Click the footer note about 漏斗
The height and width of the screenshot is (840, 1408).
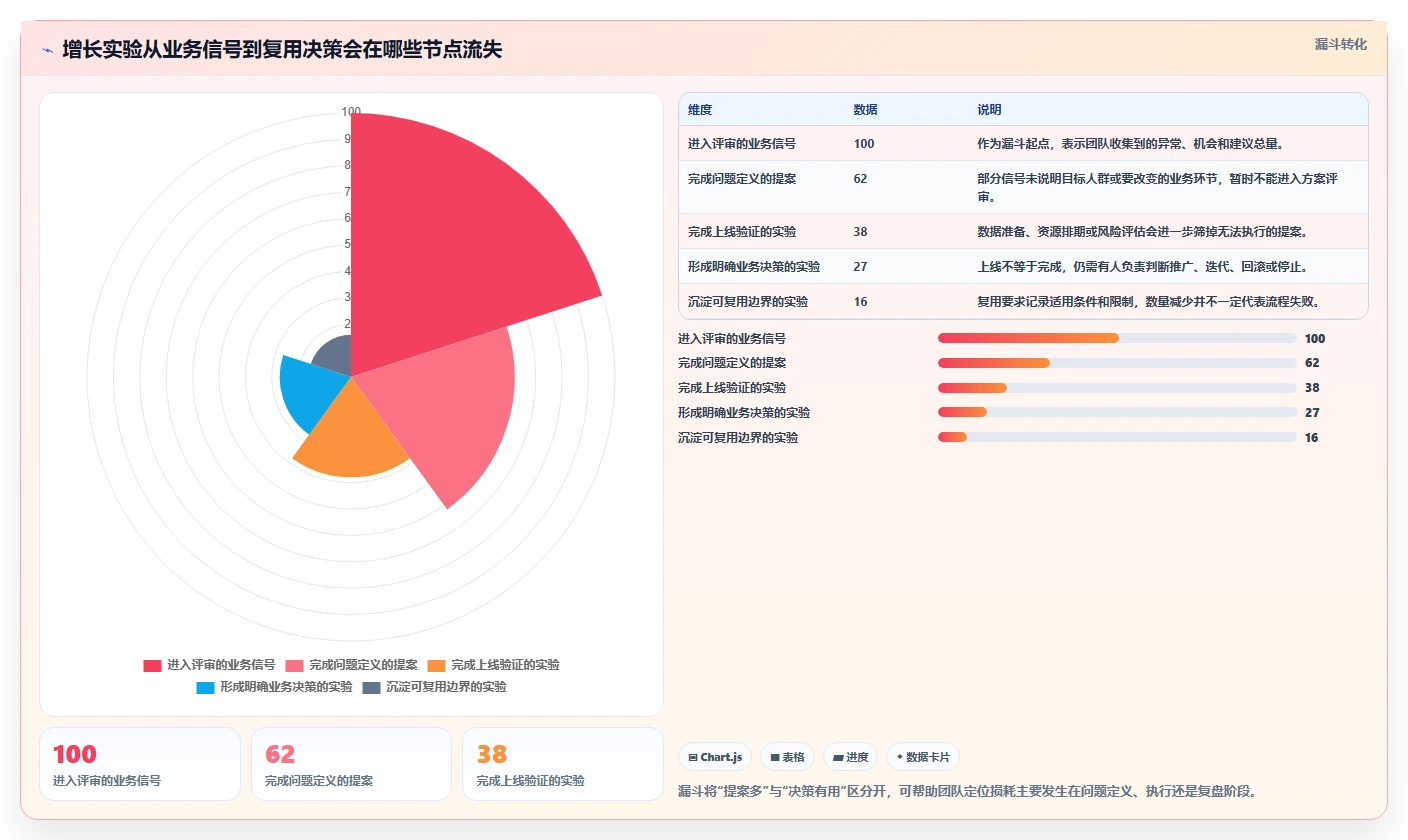pos(967,791)
